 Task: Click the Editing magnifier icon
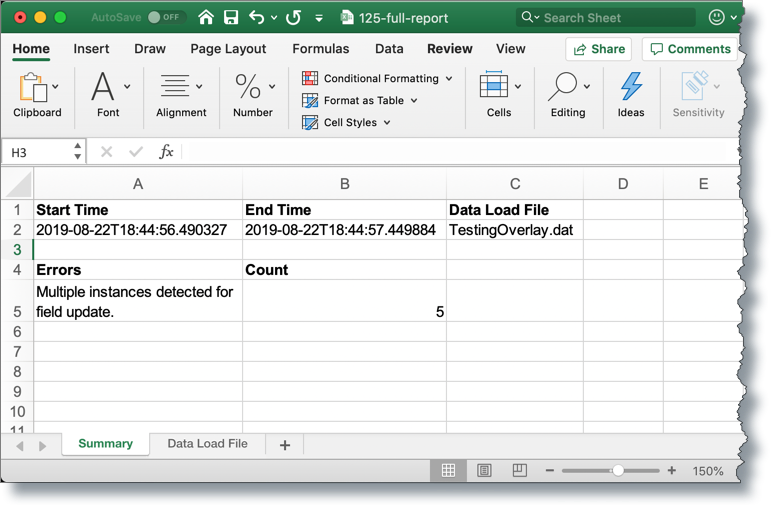pyautogui.click(x=563, y=86)
